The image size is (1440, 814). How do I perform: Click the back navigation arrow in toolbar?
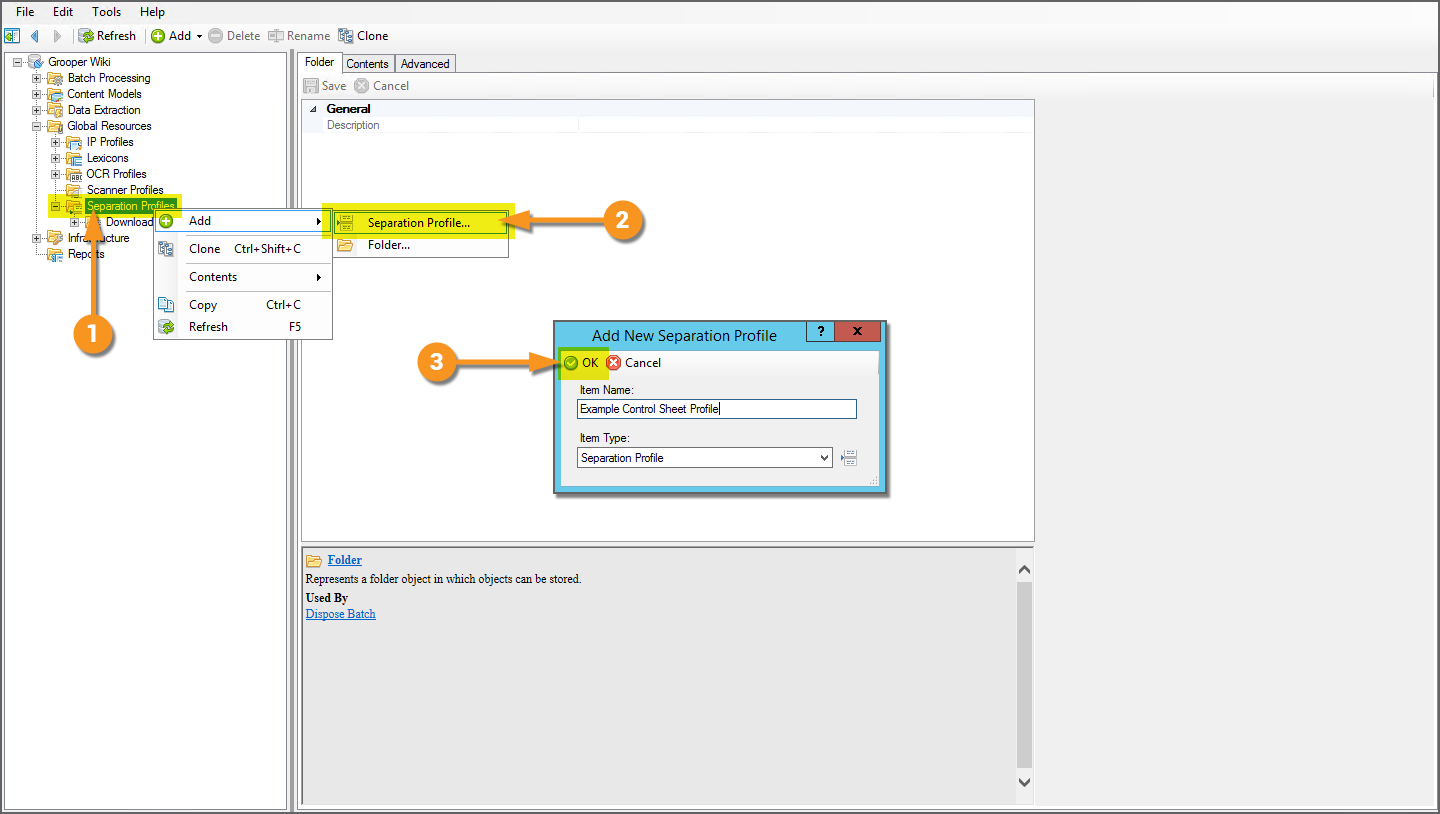tap(35, 36)
